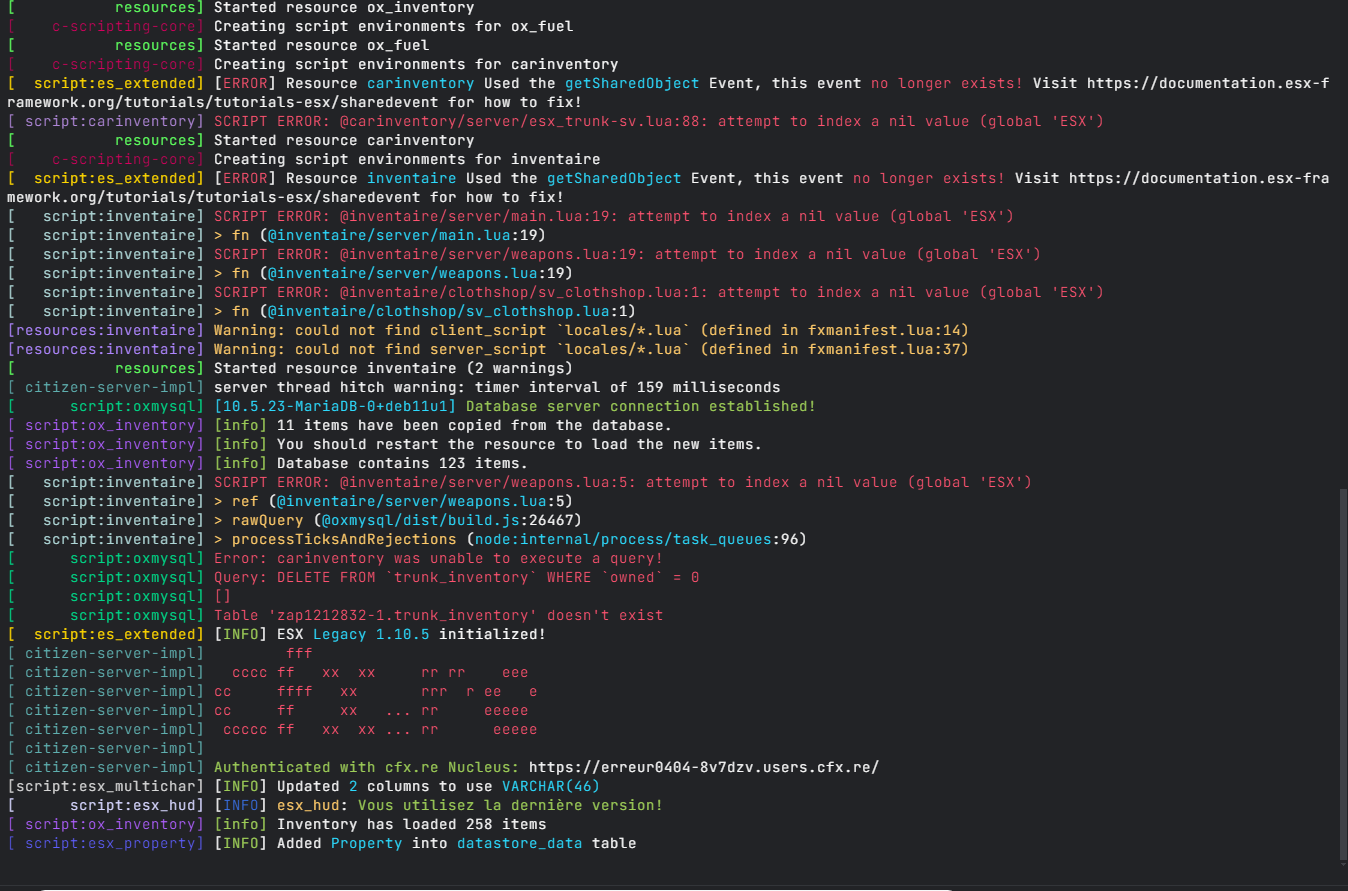Click the 'processTicksAndRejections' stack trace line

coord(510,539)
